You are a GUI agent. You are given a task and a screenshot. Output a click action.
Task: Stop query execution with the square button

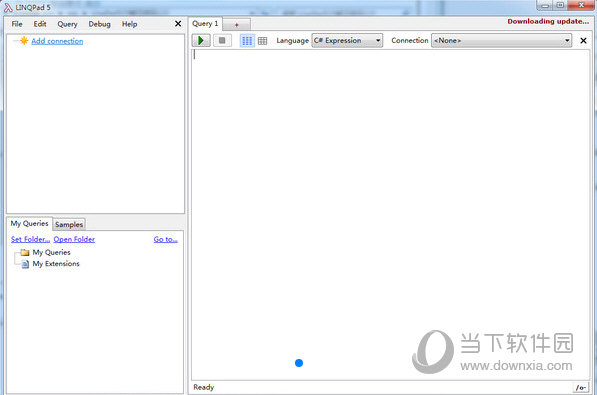[222, 40]
